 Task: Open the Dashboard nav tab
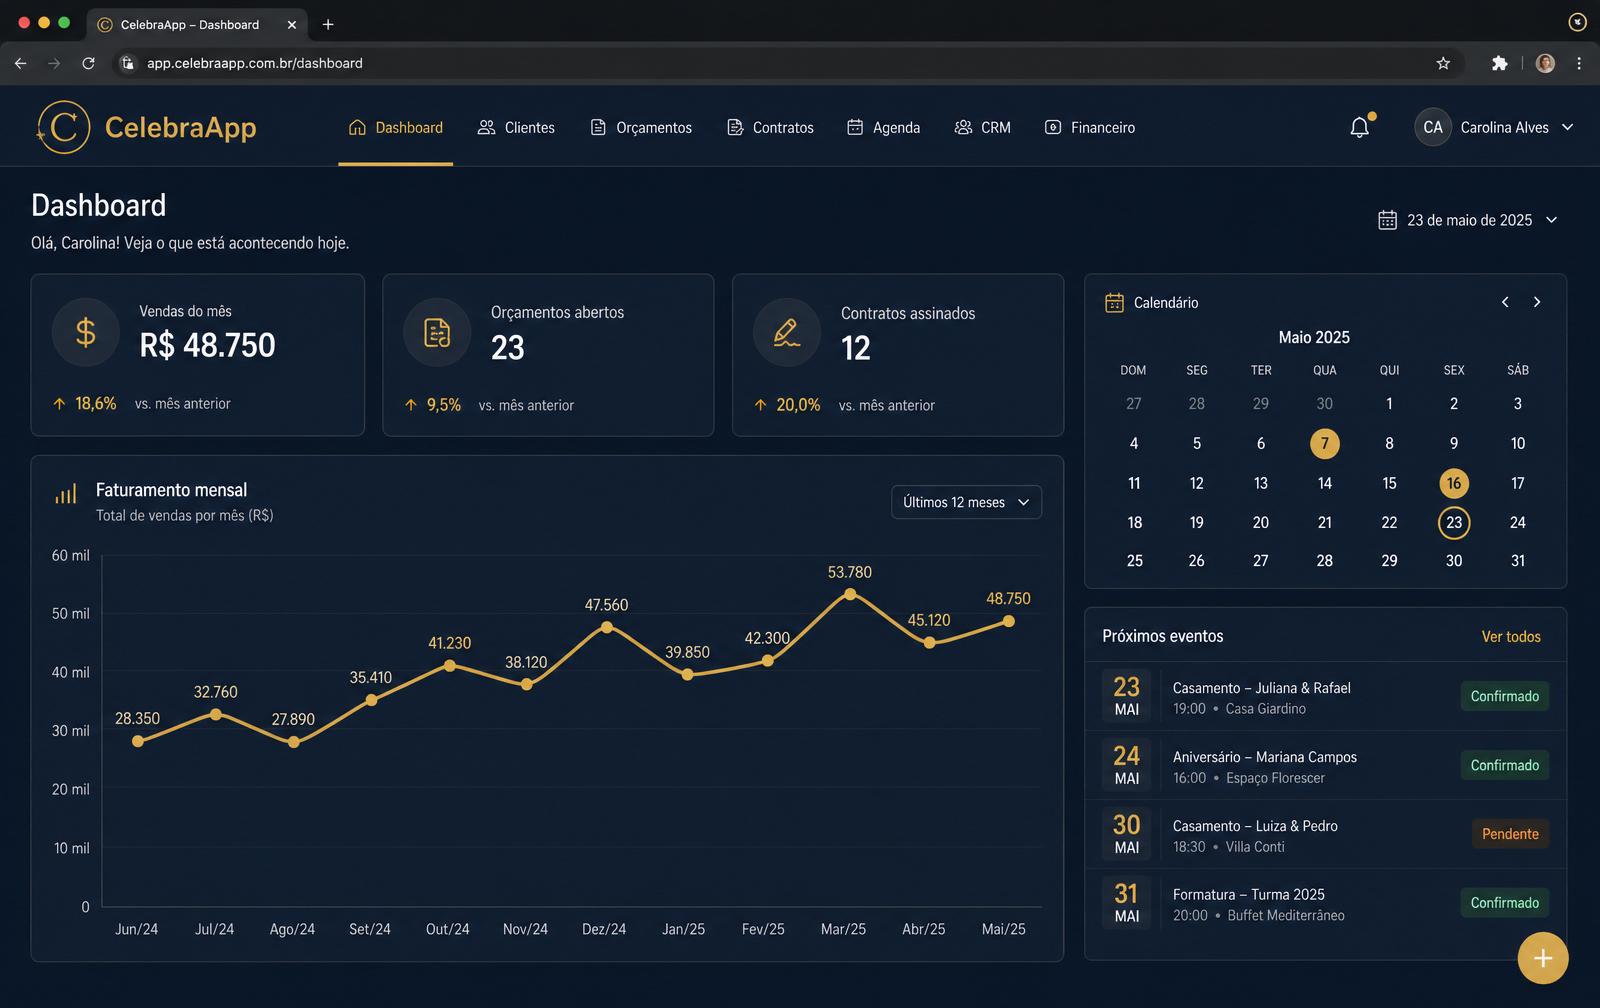tap(396, 127)
